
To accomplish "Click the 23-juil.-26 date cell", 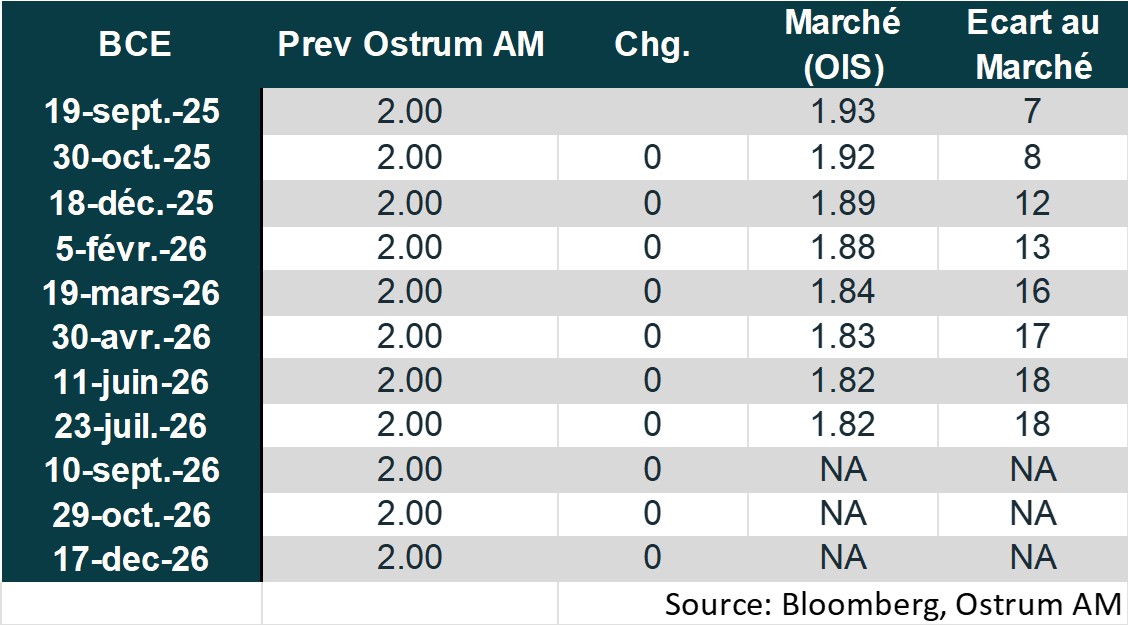I will [x=132, y=426].
